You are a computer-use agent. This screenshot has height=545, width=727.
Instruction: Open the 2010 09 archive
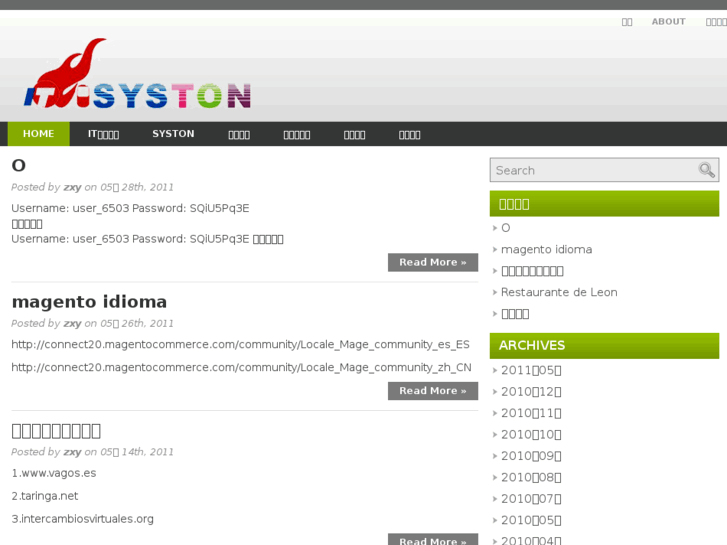coord(531,455)
